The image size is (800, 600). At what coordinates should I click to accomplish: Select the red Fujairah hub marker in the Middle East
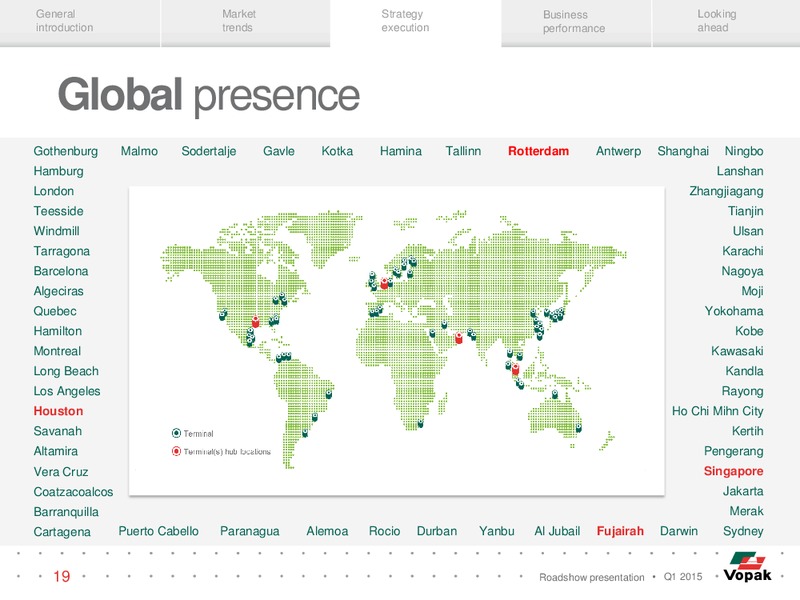pos(459,337)
